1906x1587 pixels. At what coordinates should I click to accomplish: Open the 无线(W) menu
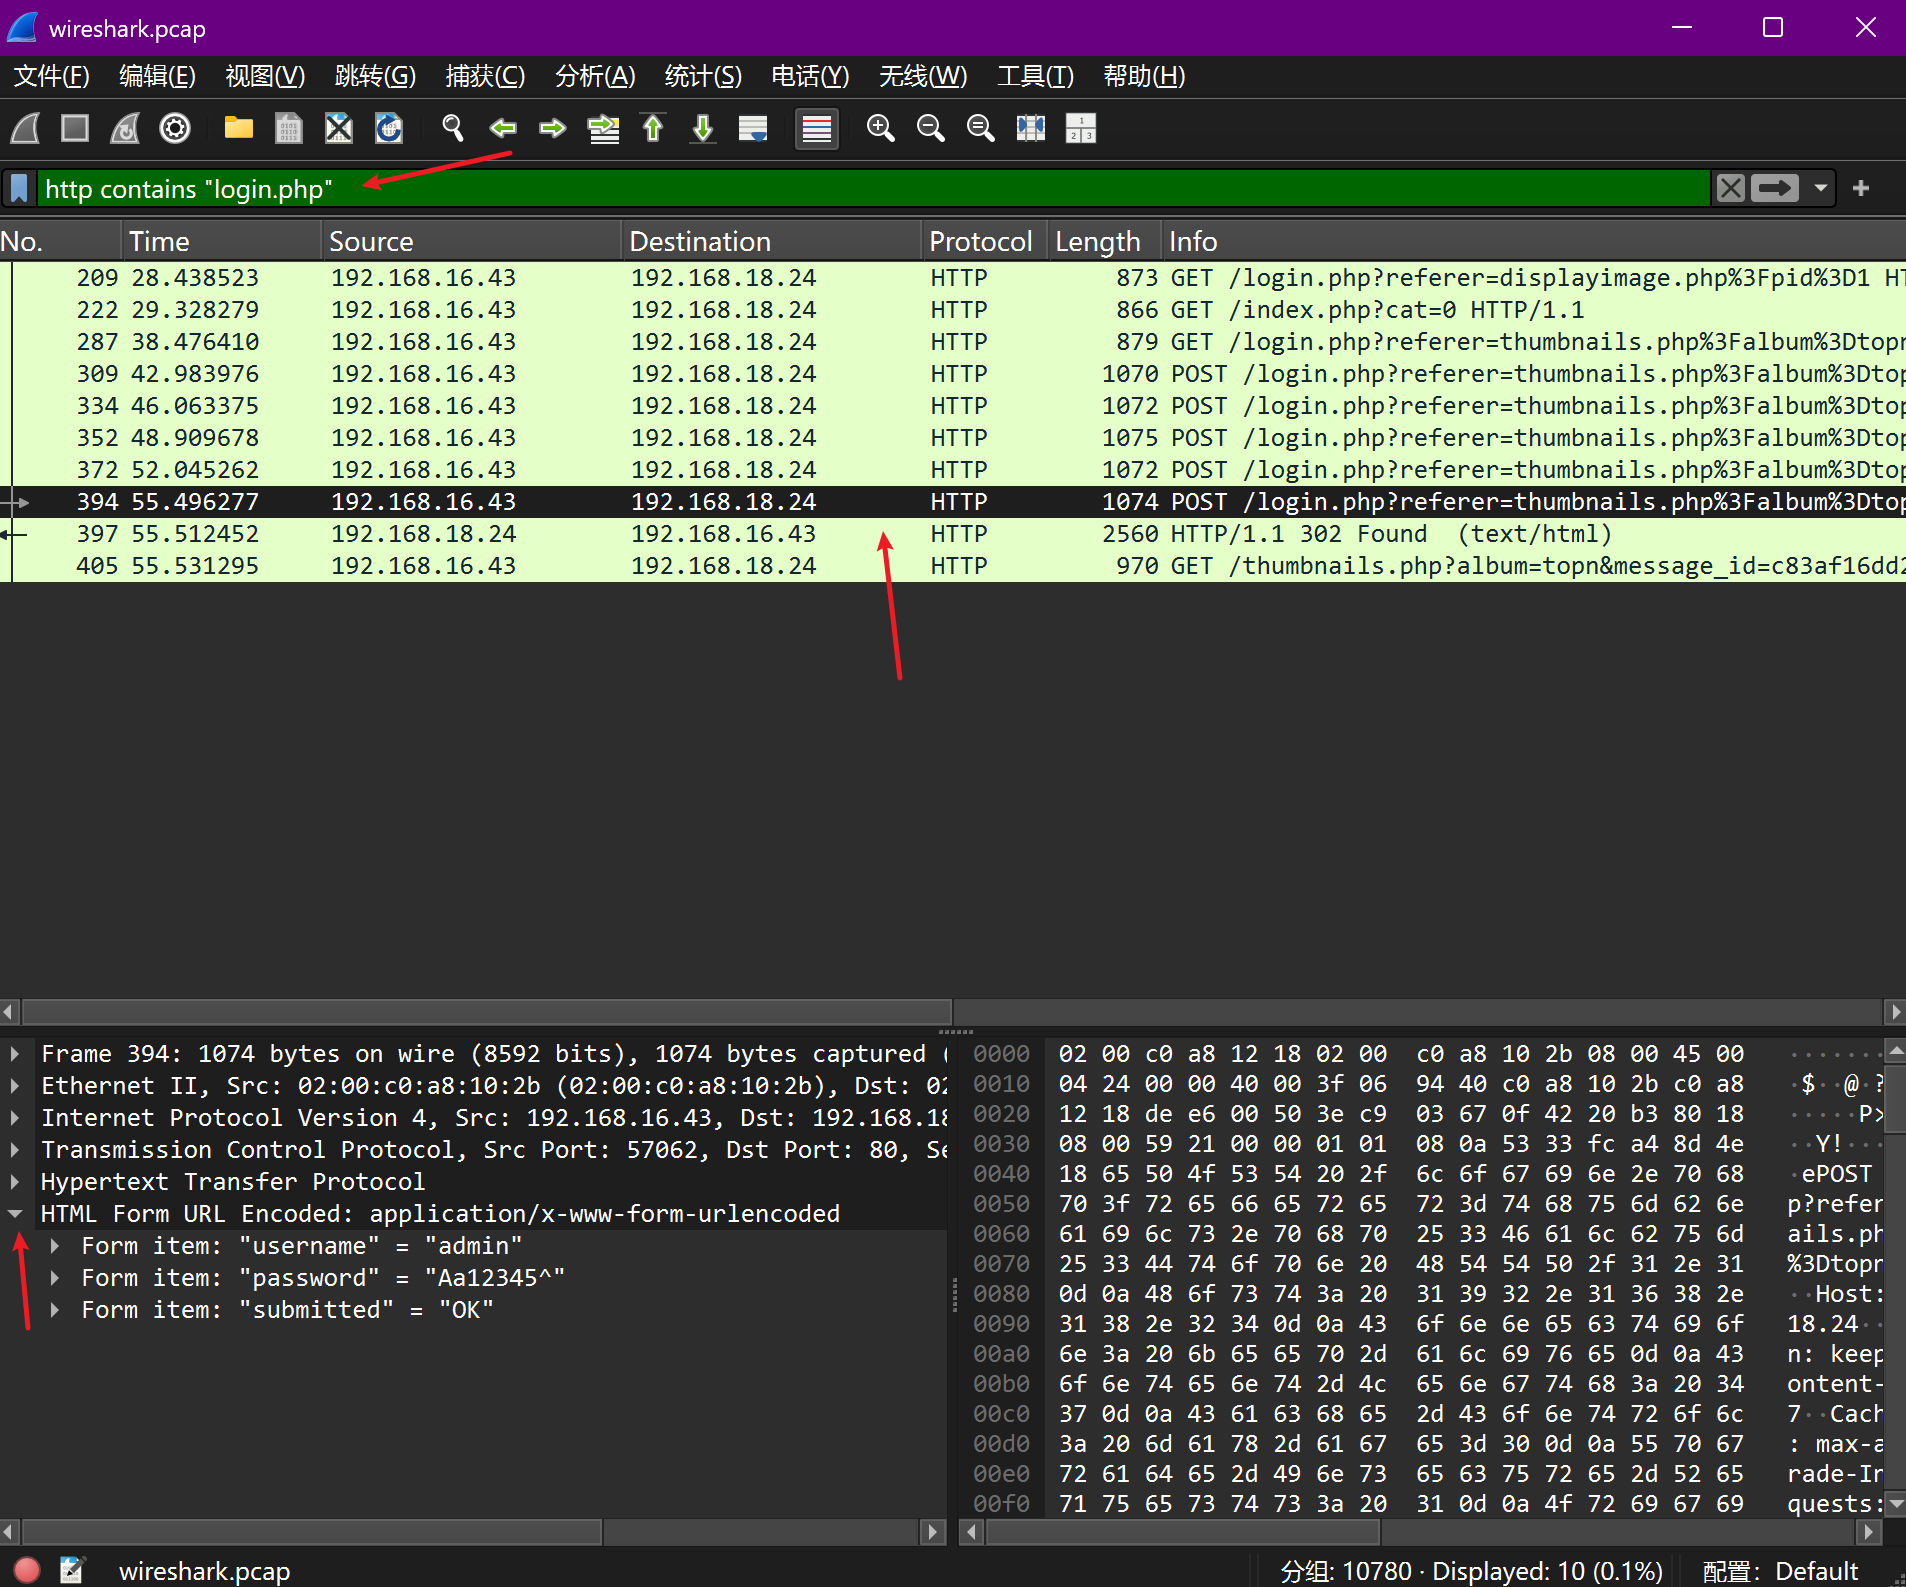[923, 76]
